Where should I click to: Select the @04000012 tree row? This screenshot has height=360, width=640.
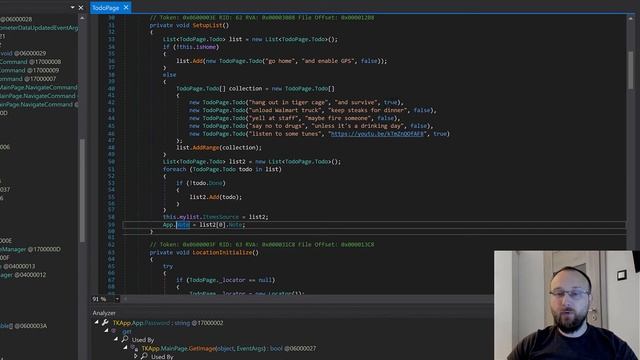[x=23, y=275]
